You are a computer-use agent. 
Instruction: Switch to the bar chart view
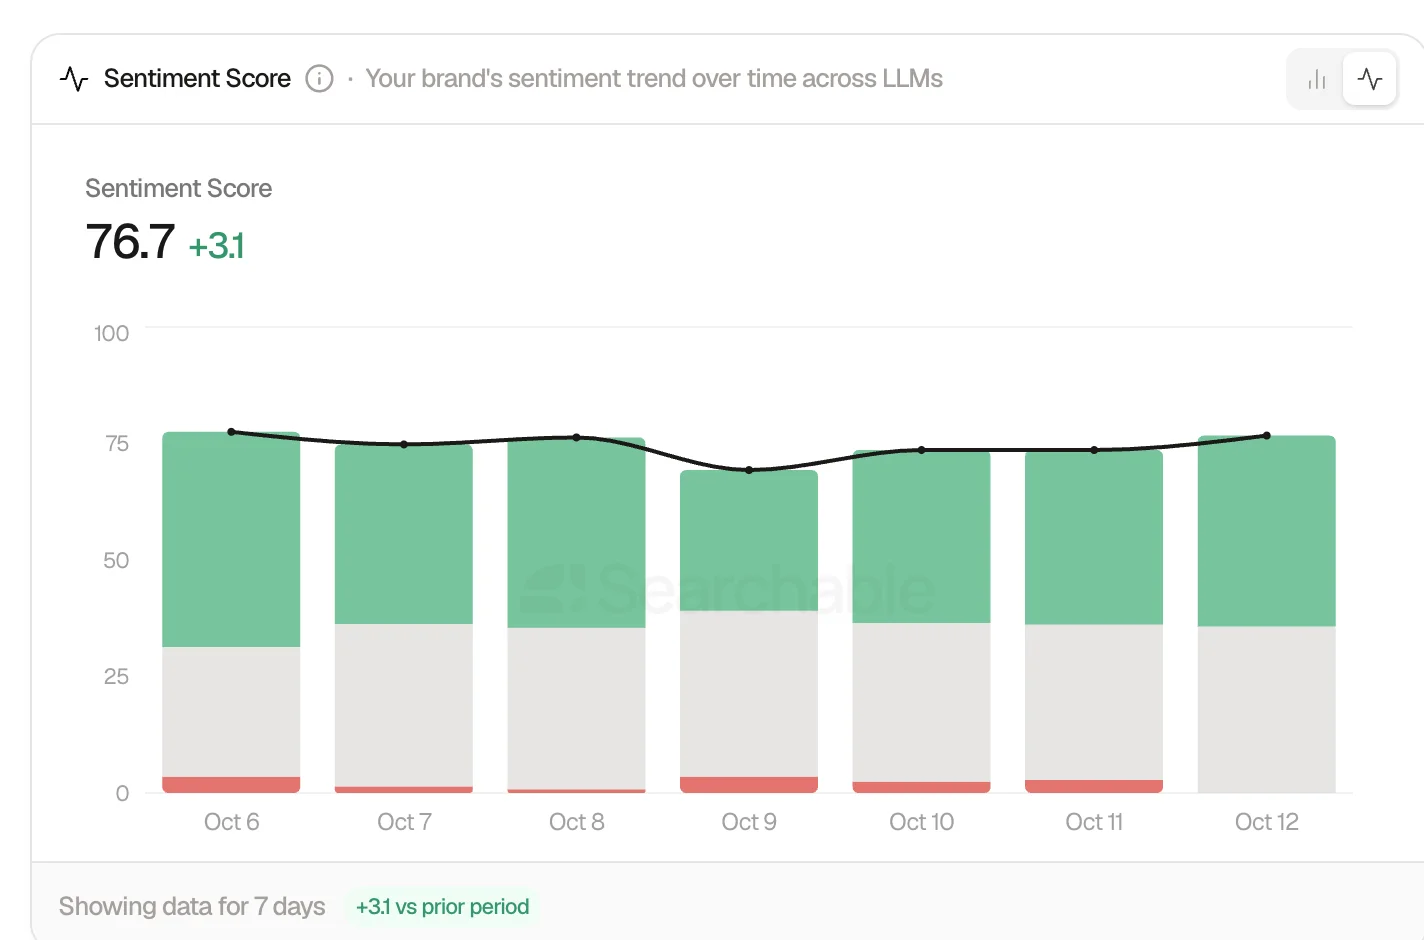1317,79
